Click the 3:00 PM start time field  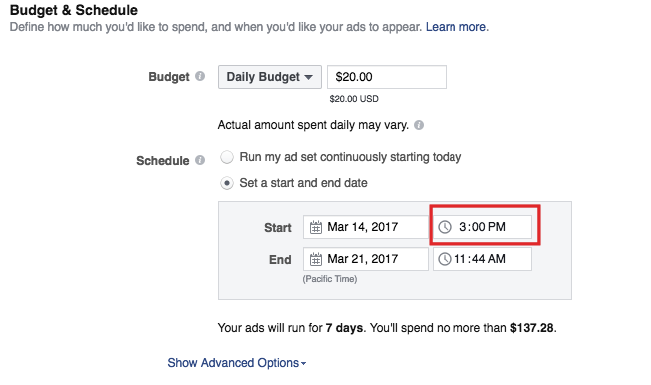tap(482, 227)
